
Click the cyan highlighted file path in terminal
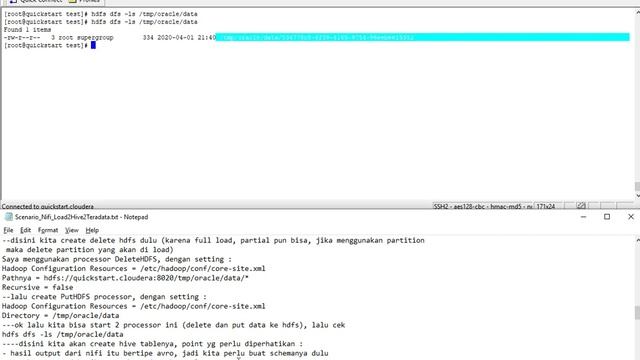tap(422, 37)
